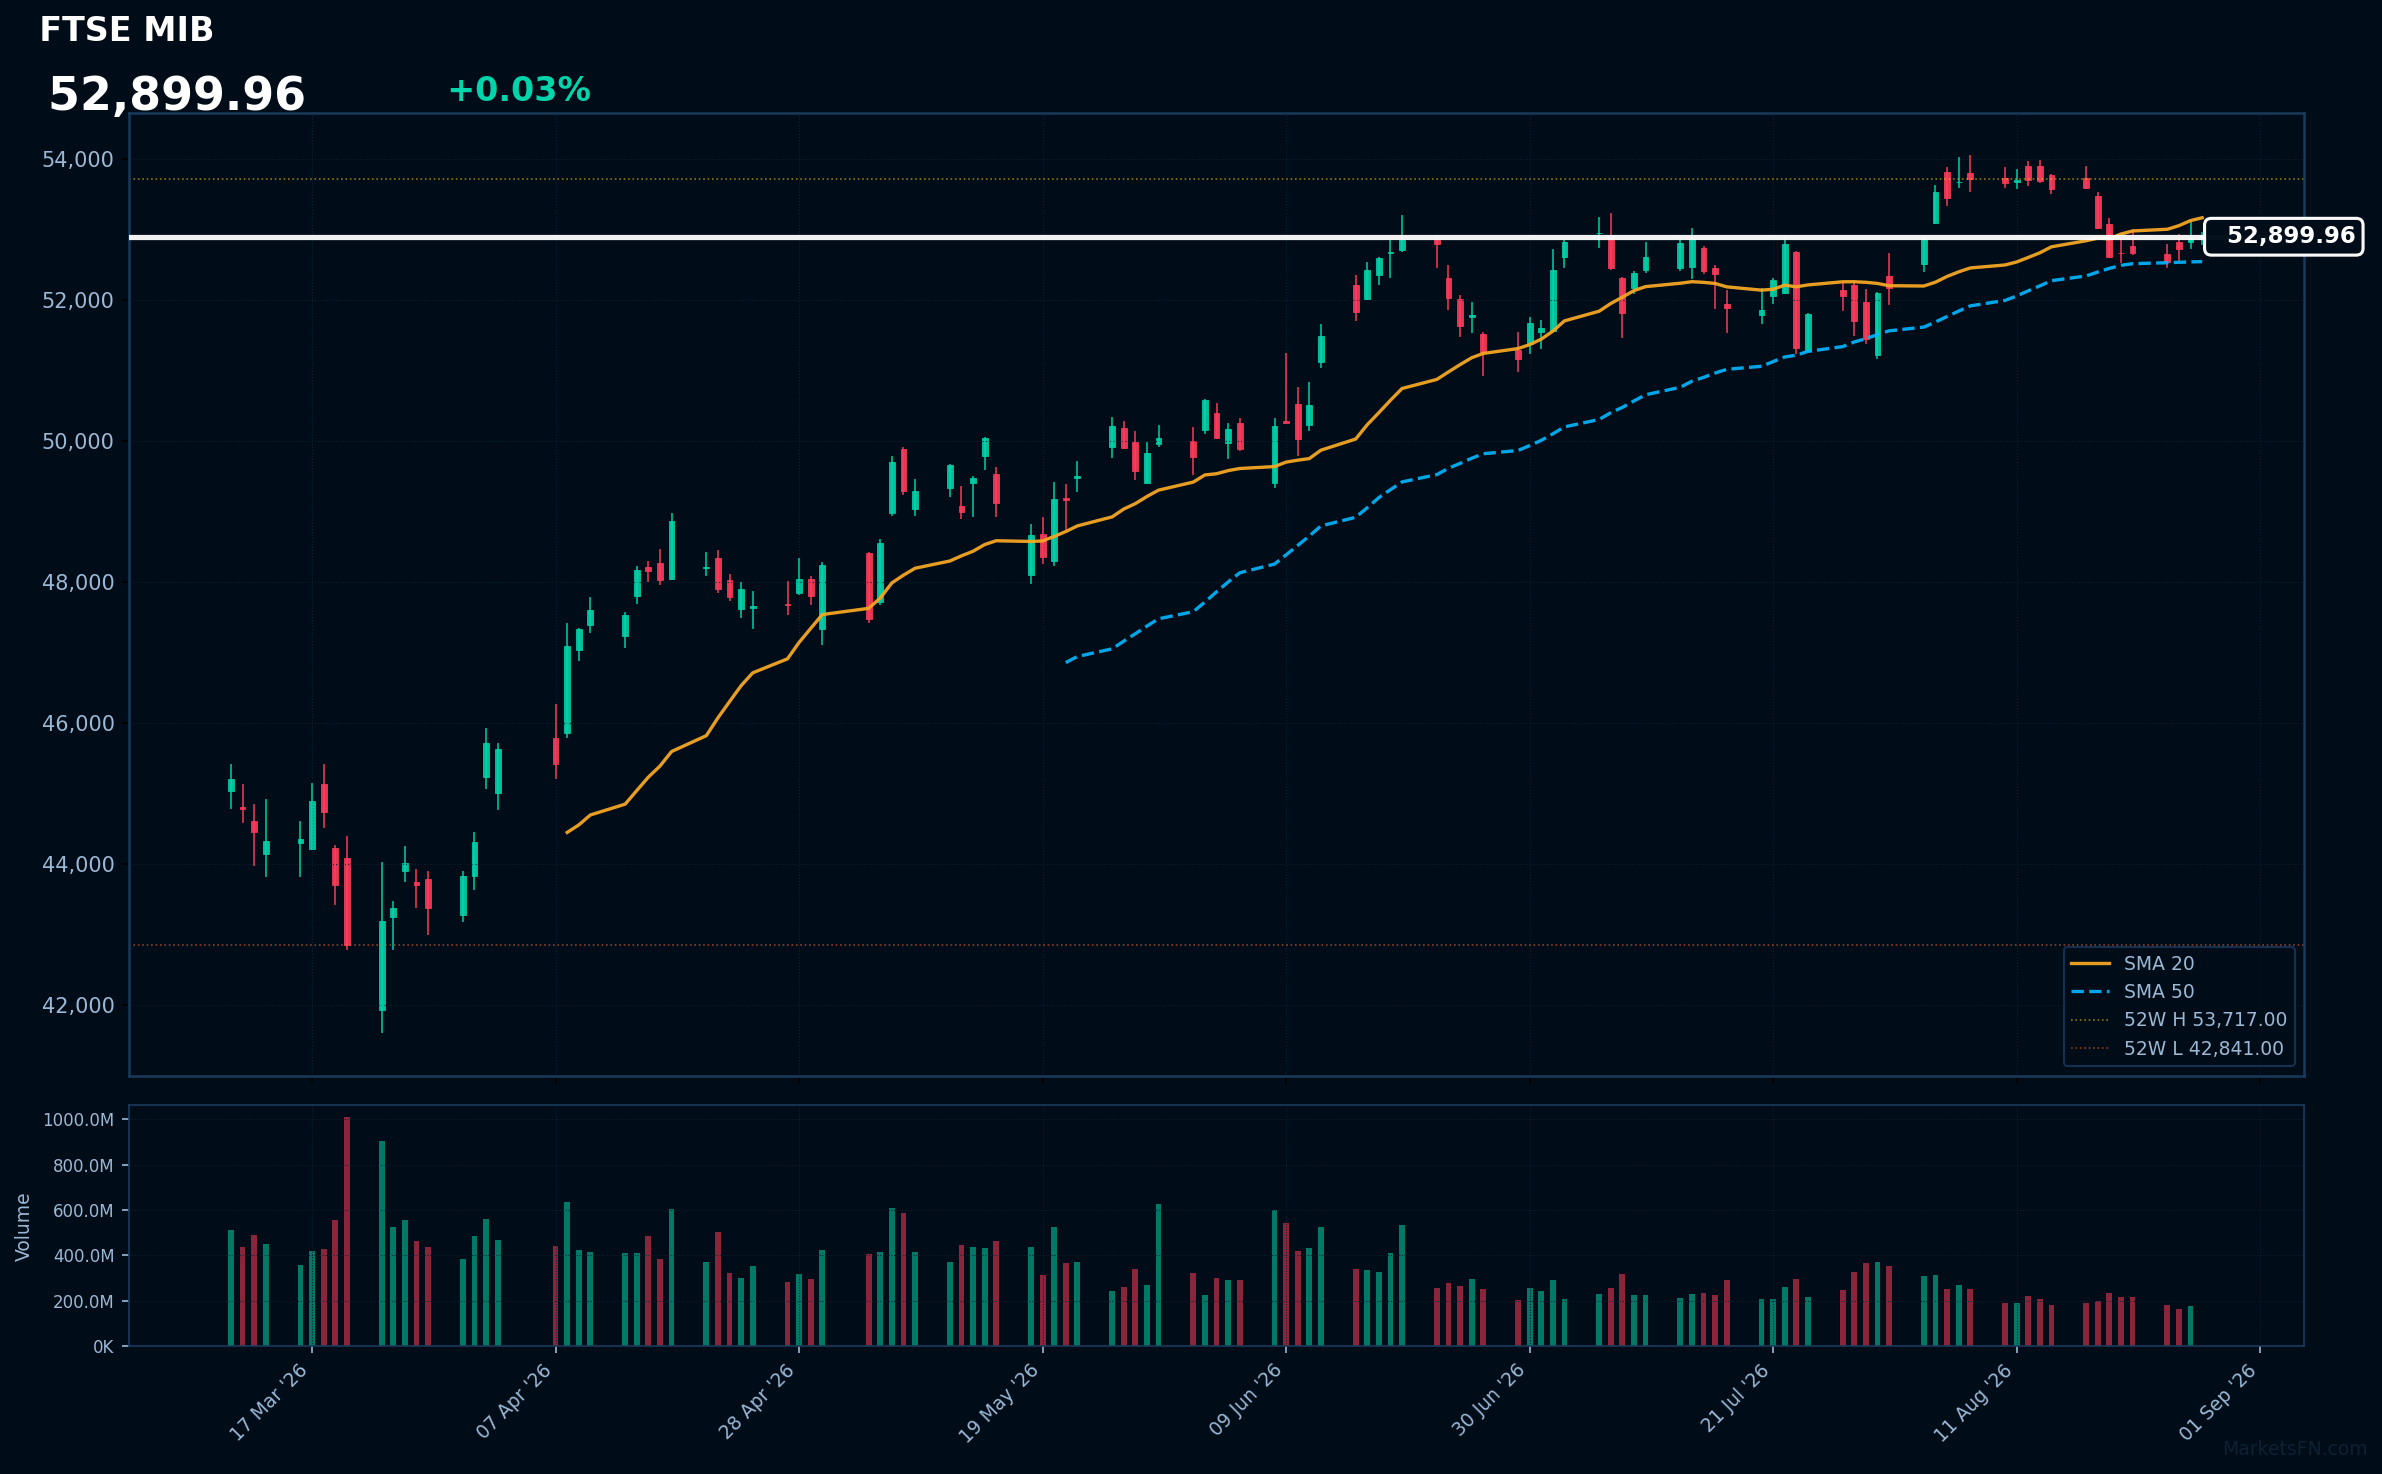The image size is (2382, 1474).
Task: Select the 600.0M volume axis label
Action: tap(82, 1211)
